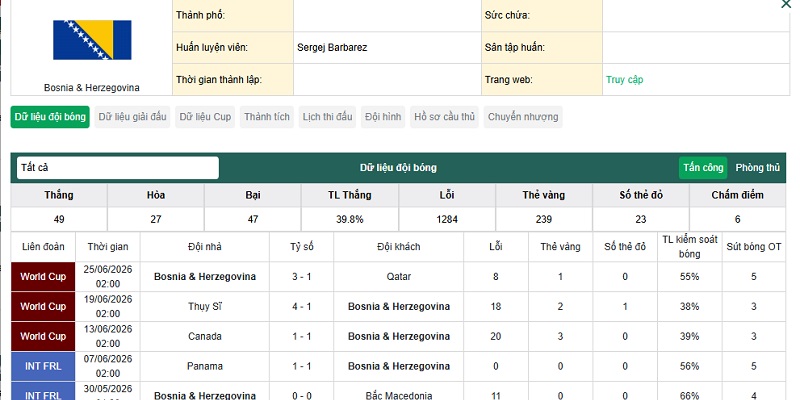Switch to Phòng thủ view
Screen dimensions: 800x400
[x=758, y=168]
